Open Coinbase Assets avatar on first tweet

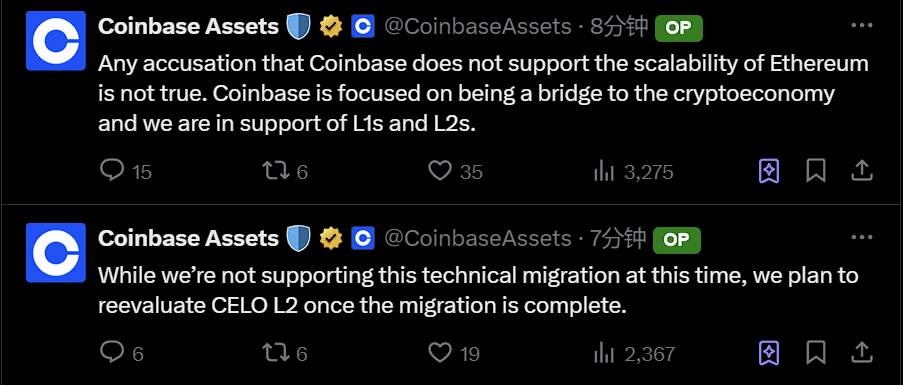pos(56,40)
